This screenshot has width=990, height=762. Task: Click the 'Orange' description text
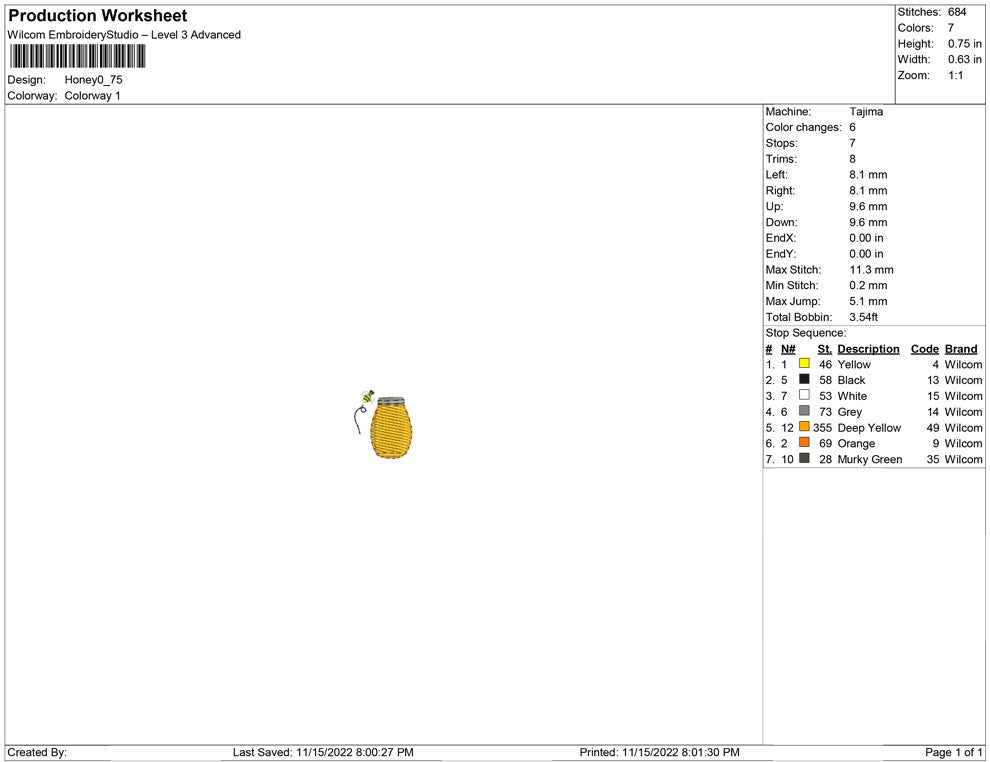[x=856, y=443]
